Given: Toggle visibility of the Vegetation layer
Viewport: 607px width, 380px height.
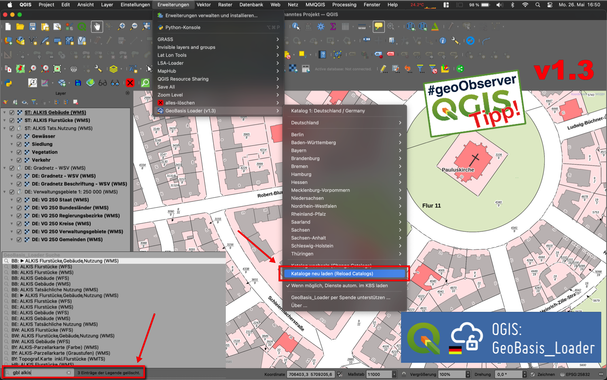Looking at the screenshot, I should point(19,152).
